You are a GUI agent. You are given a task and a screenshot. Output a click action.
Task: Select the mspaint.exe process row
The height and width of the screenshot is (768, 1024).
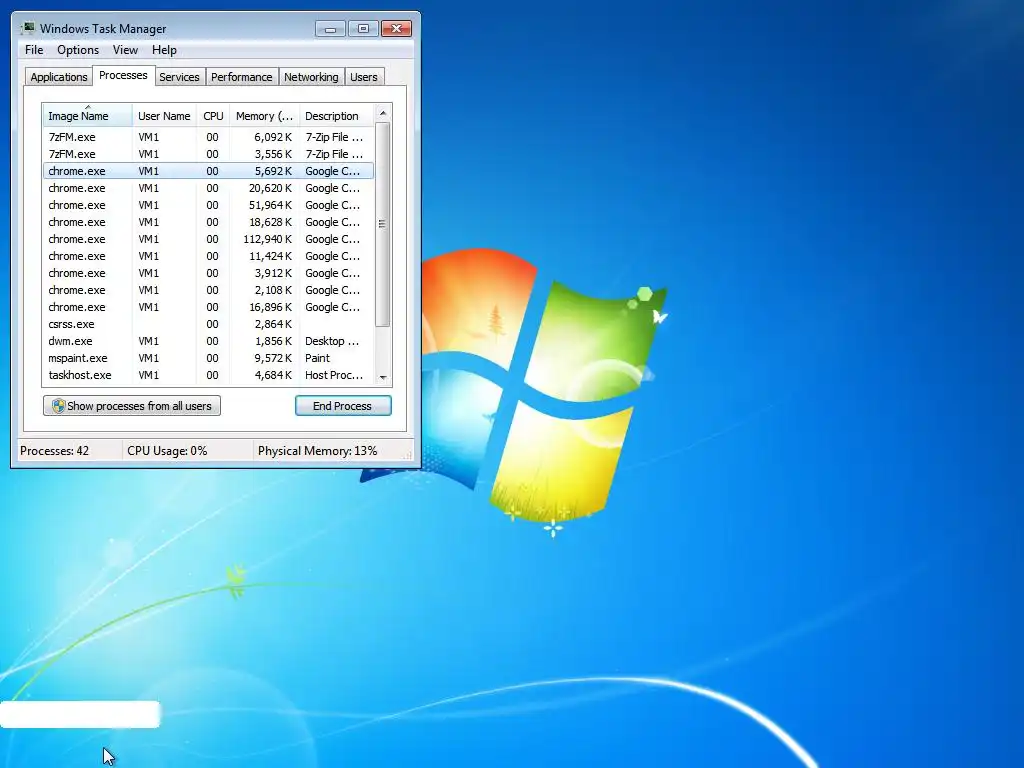click(208, 358)
